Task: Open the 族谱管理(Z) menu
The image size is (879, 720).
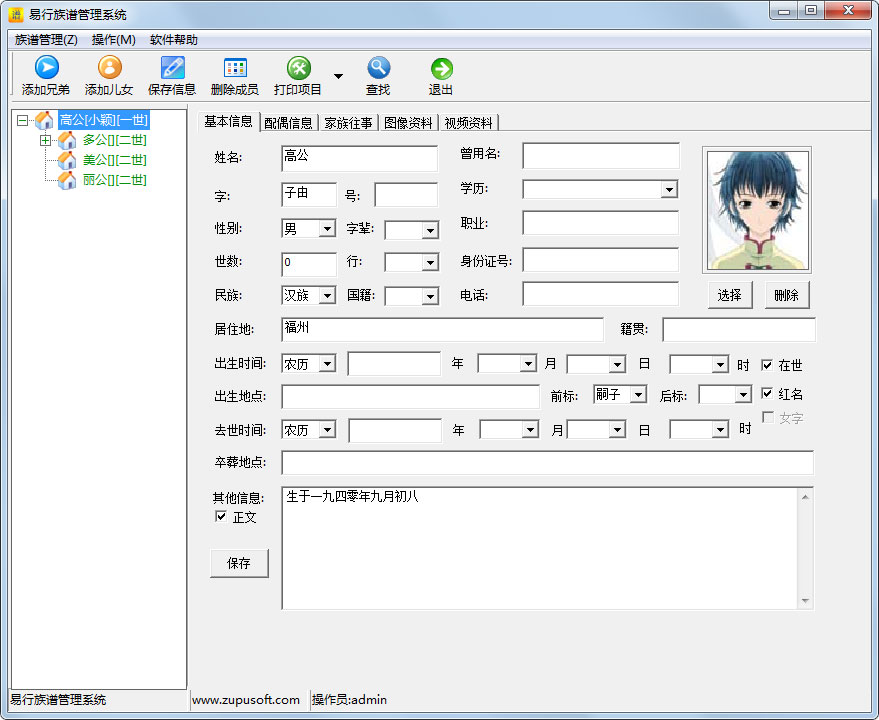Action: tap(46, 40)
